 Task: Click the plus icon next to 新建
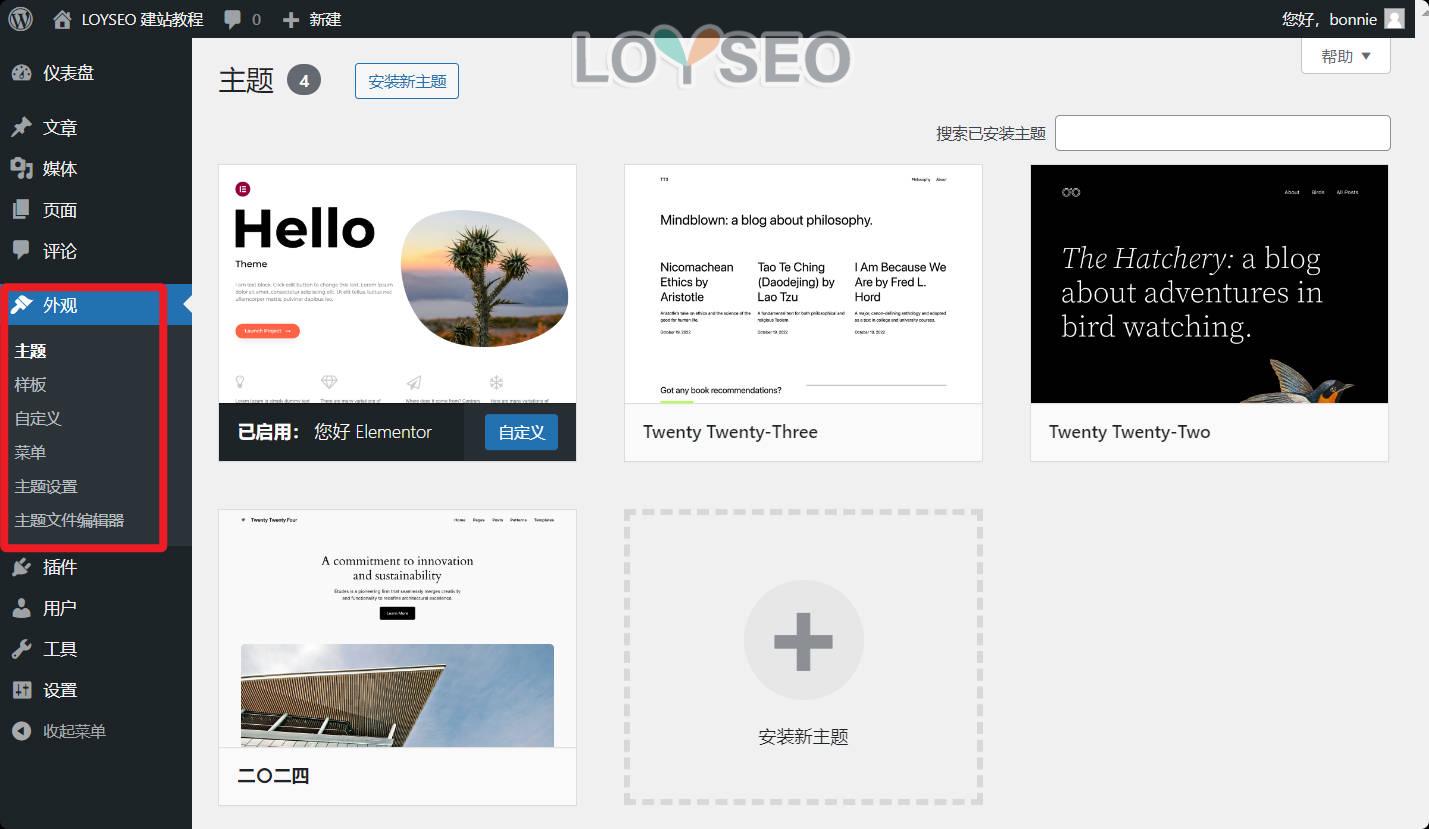[291, 19]
